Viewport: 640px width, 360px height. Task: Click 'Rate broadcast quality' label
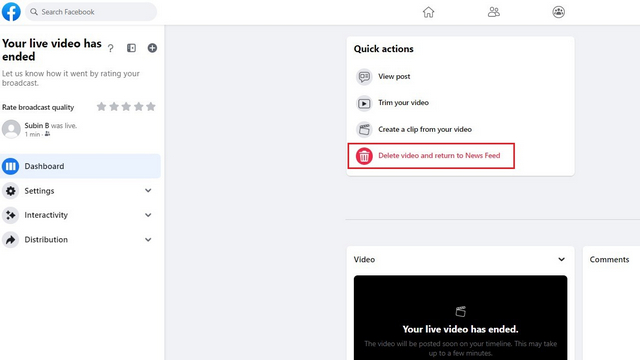(38, 107)
